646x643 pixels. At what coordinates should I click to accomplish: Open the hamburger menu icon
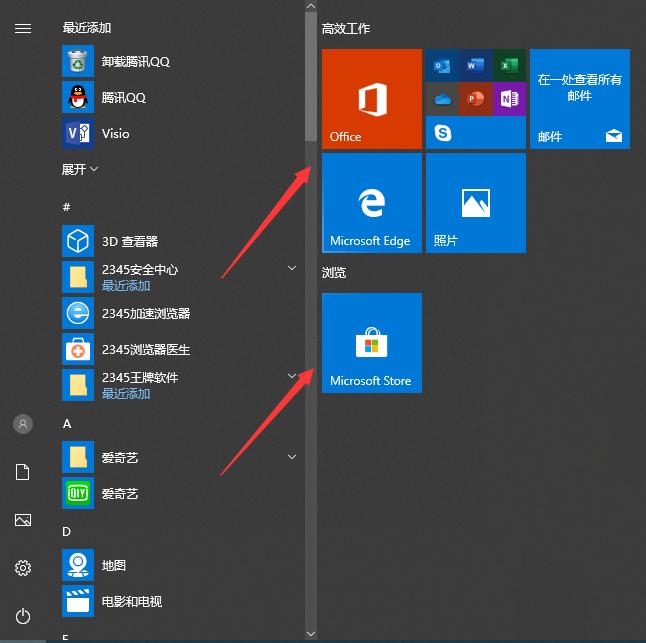(x=23, y=28)
